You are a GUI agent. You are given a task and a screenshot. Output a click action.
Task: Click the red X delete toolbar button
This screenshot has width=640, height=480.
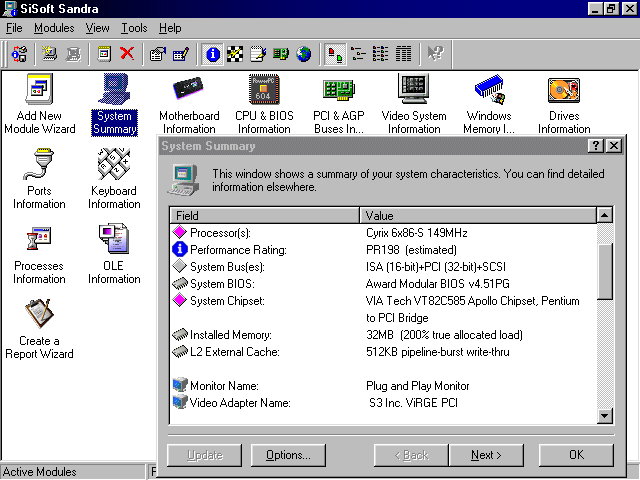pyautogui.click(x=127, y=54)
